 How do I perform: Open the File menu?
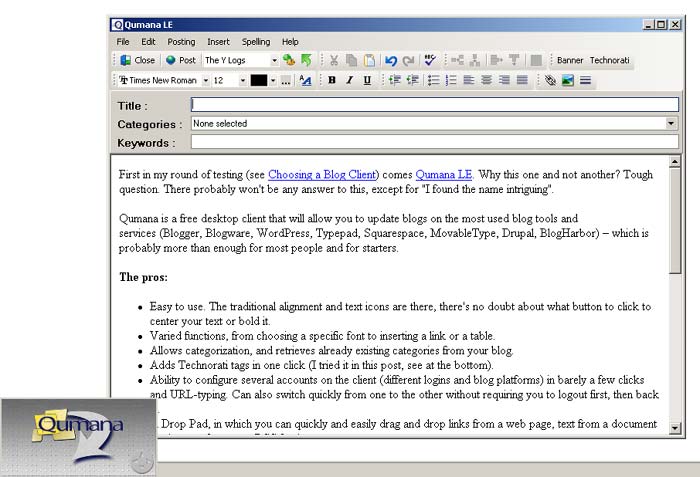point(123,42)
